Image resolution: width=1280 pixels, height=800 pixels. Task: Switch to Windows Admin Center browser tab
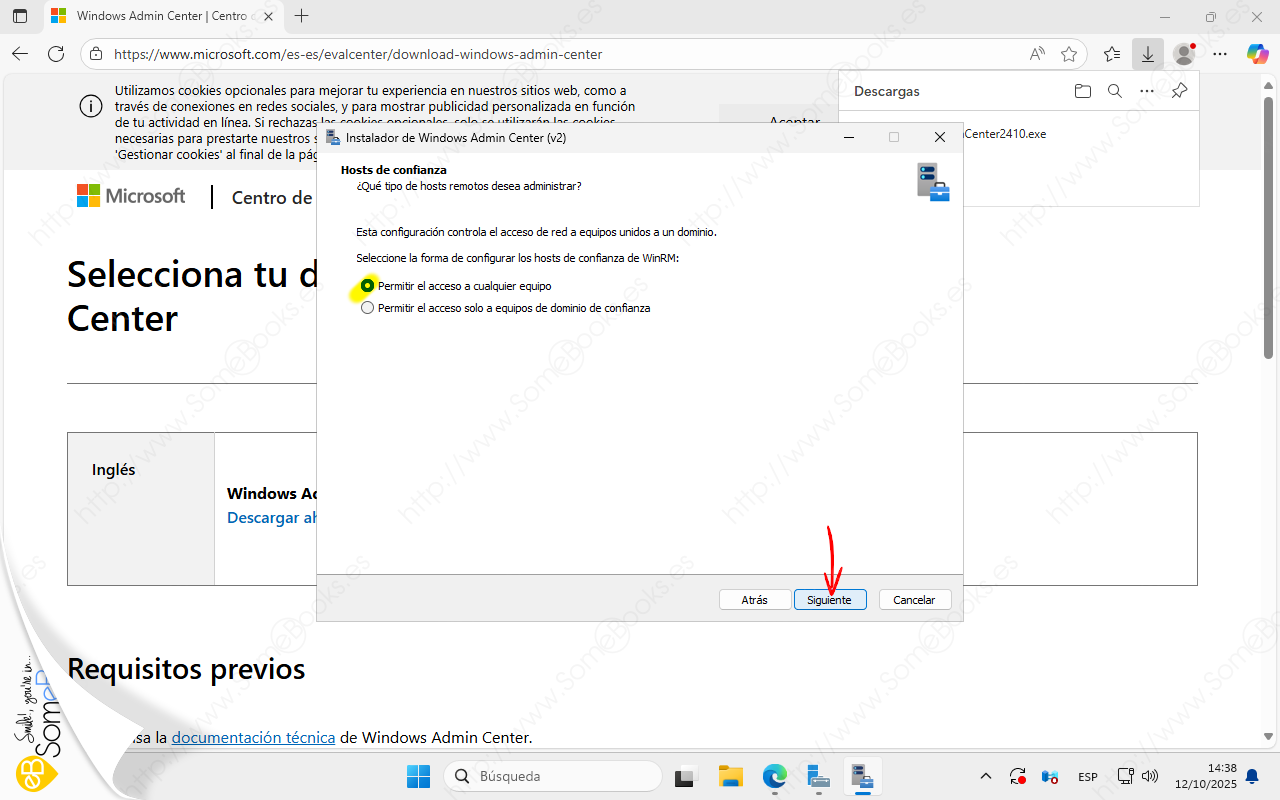(x=160, y=16)
